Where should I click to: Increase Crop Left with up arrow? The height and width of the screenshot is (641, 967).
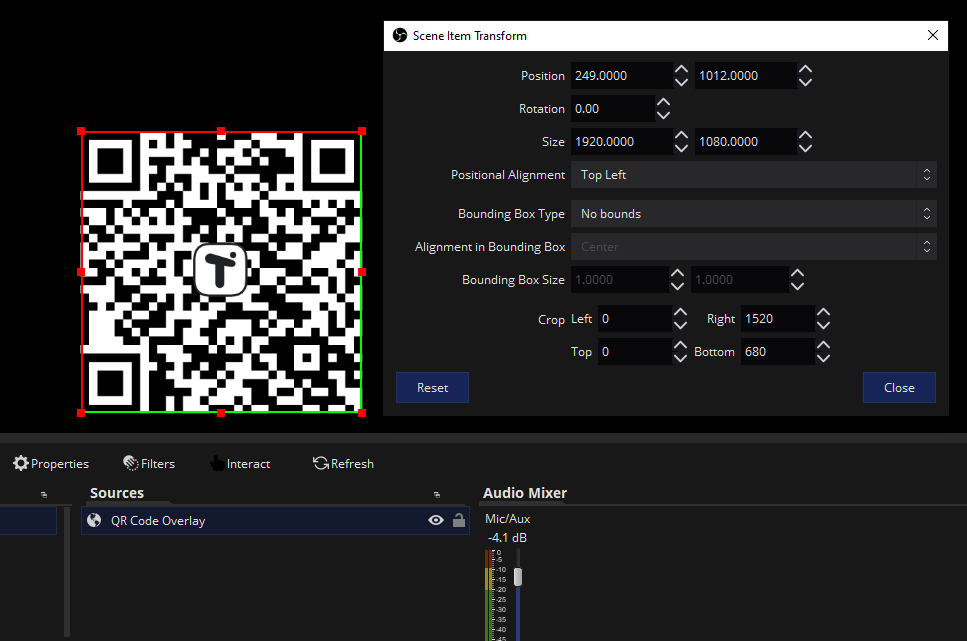pyautogui.click(x=680, y=312)
